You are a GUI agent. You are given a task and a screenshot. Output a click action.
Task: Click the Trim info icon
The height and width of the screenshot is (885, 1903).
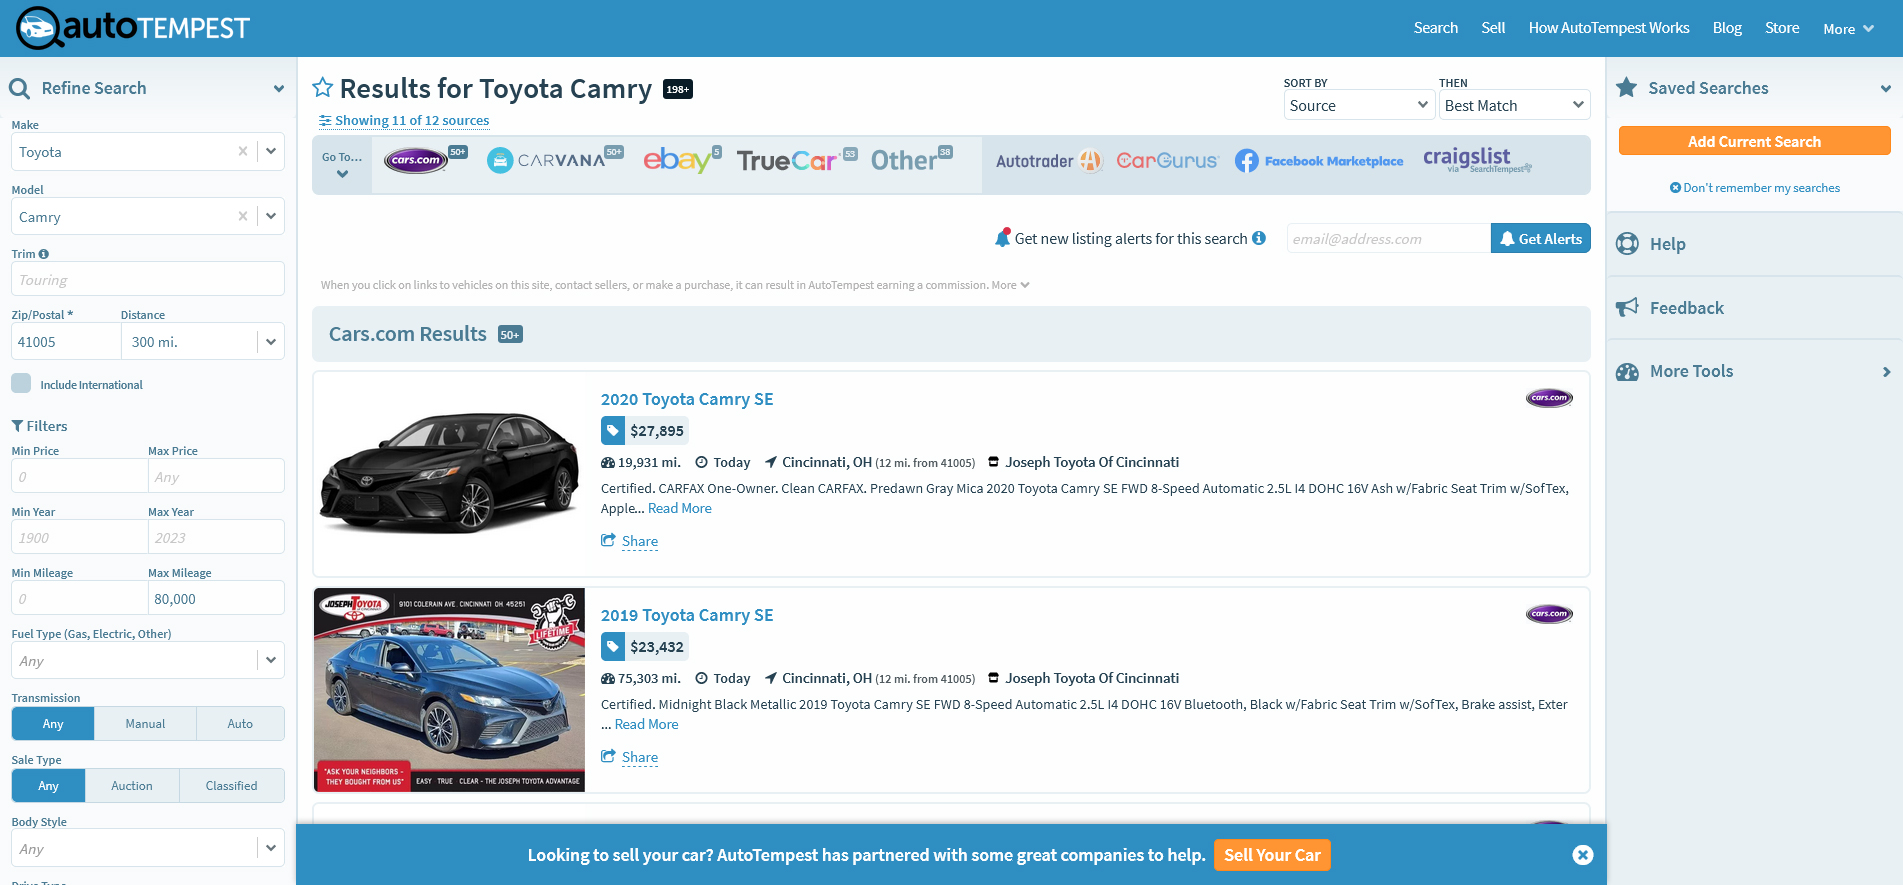[43, 254]
